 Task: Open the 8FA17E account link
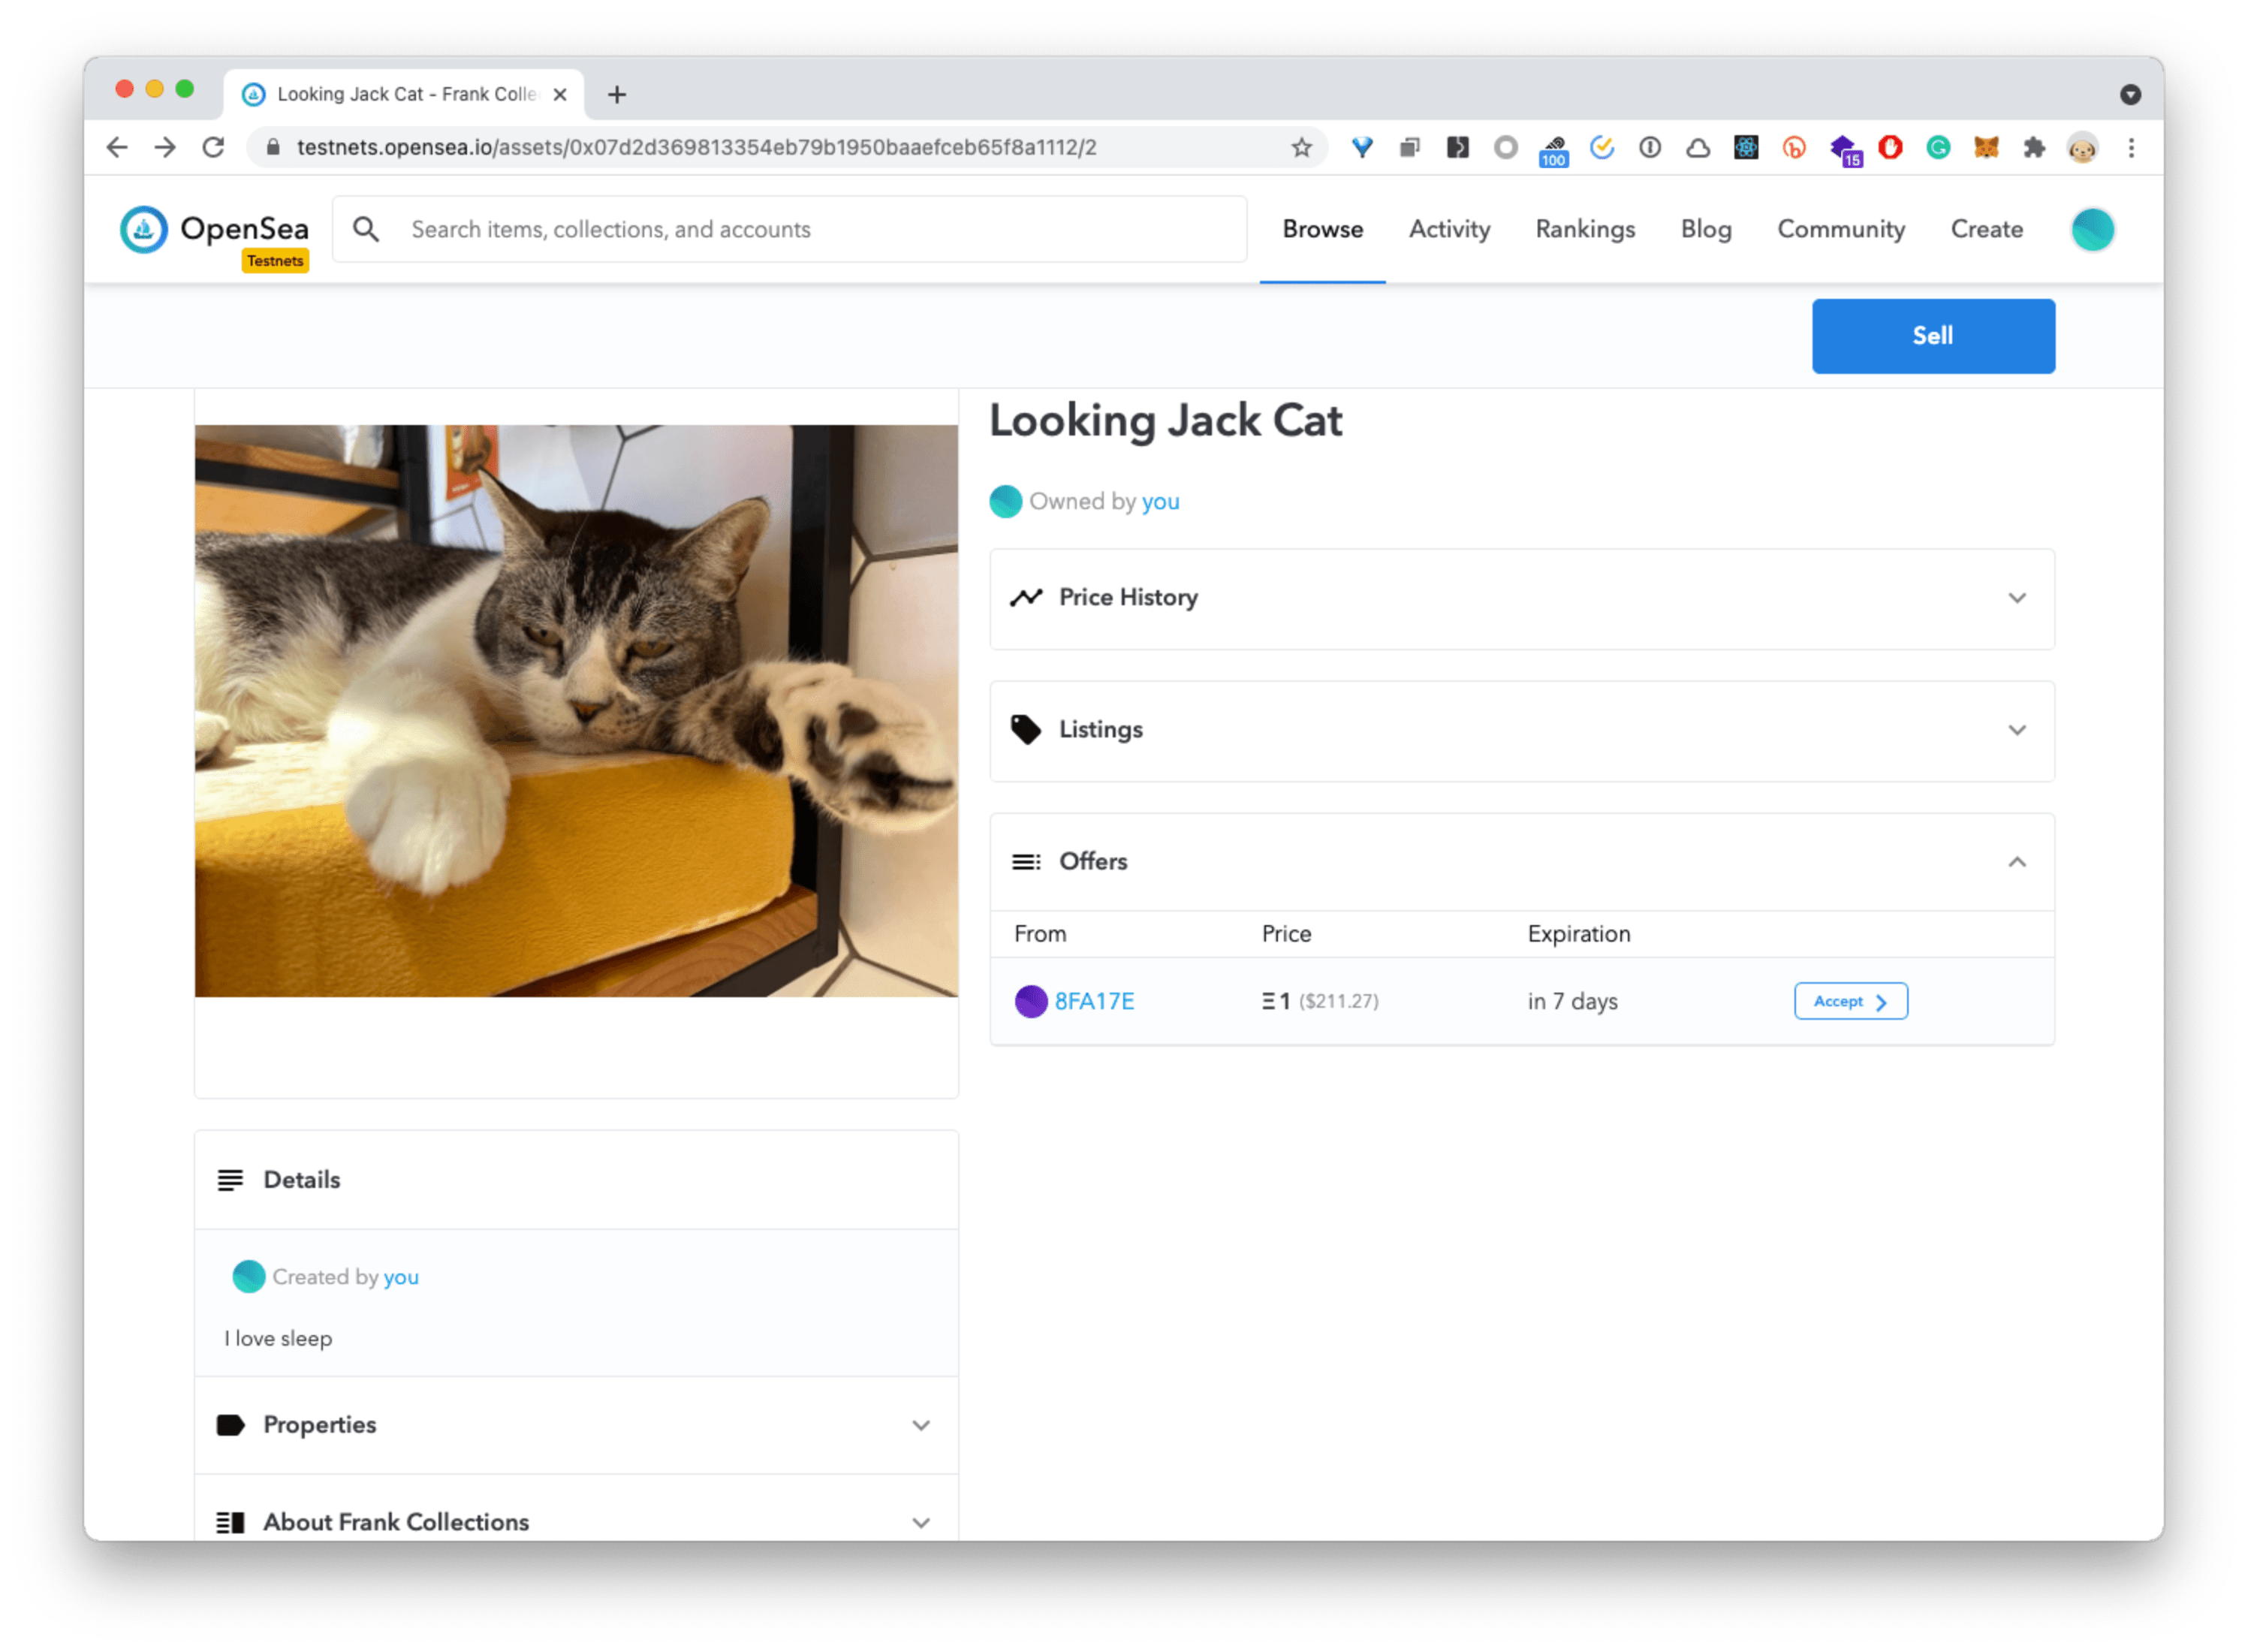(x=1094, y=1001)
